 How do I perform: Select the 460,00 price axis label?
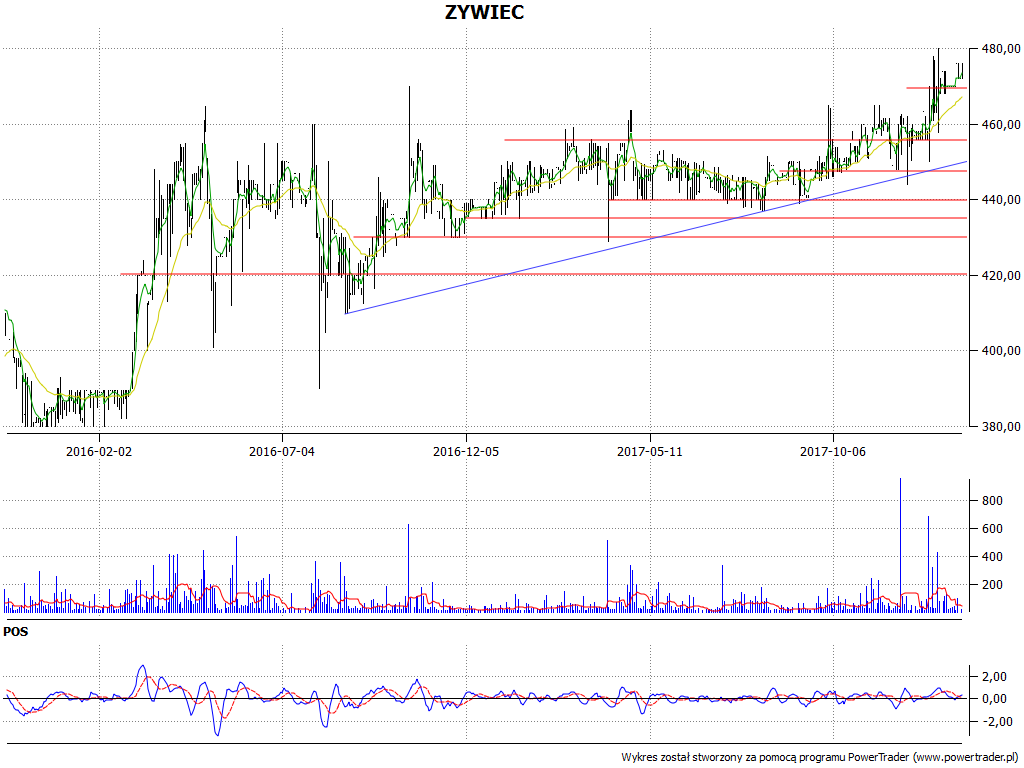pos(1000,125)
